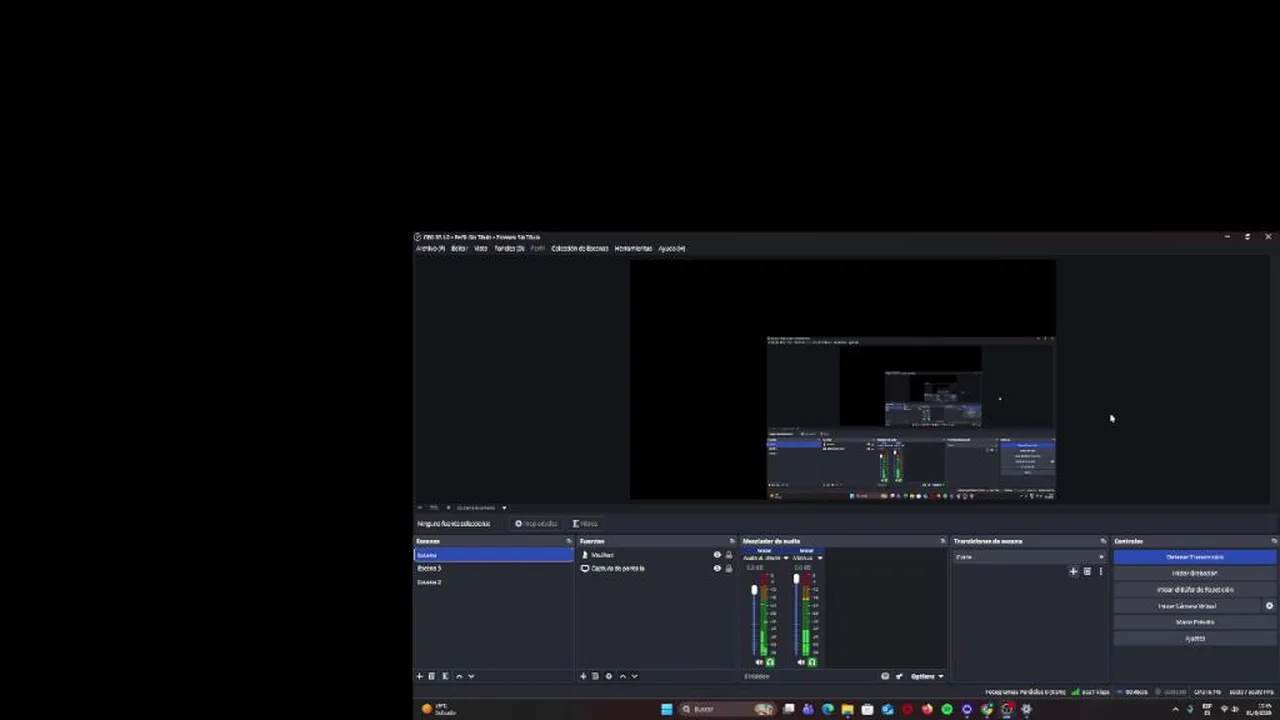Viewport: 1280px width, 720px height.
Task: Open Ajustes from the Controles panel
Action: click(x=1195, y=638)
